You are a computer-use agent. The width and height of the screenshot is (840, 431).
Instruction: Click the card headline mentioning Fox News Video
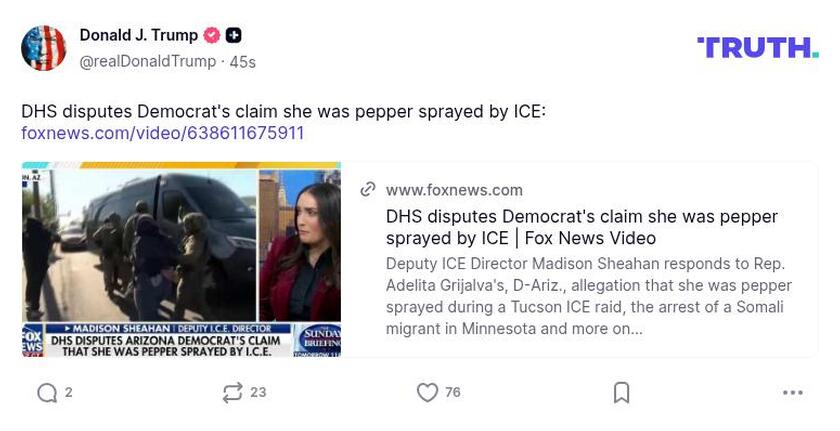(581, 227)
